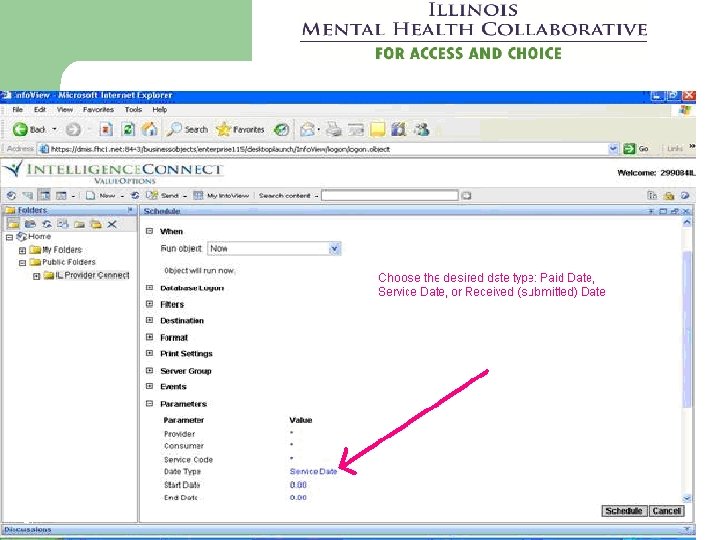Expand the Format section
Screen dimensions: 720x540
click(x=149, y=337)
